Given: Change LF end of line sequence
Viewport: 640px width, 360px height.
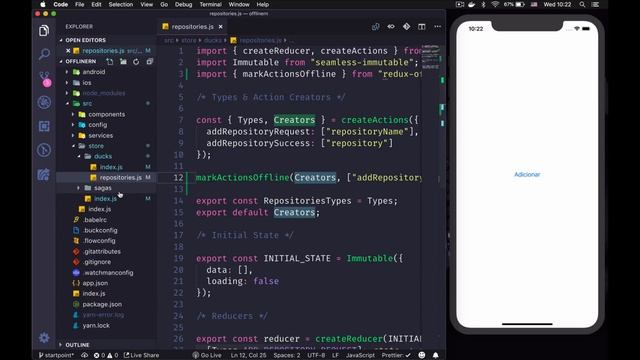Looking at the screenshot, I should (335, 355).
